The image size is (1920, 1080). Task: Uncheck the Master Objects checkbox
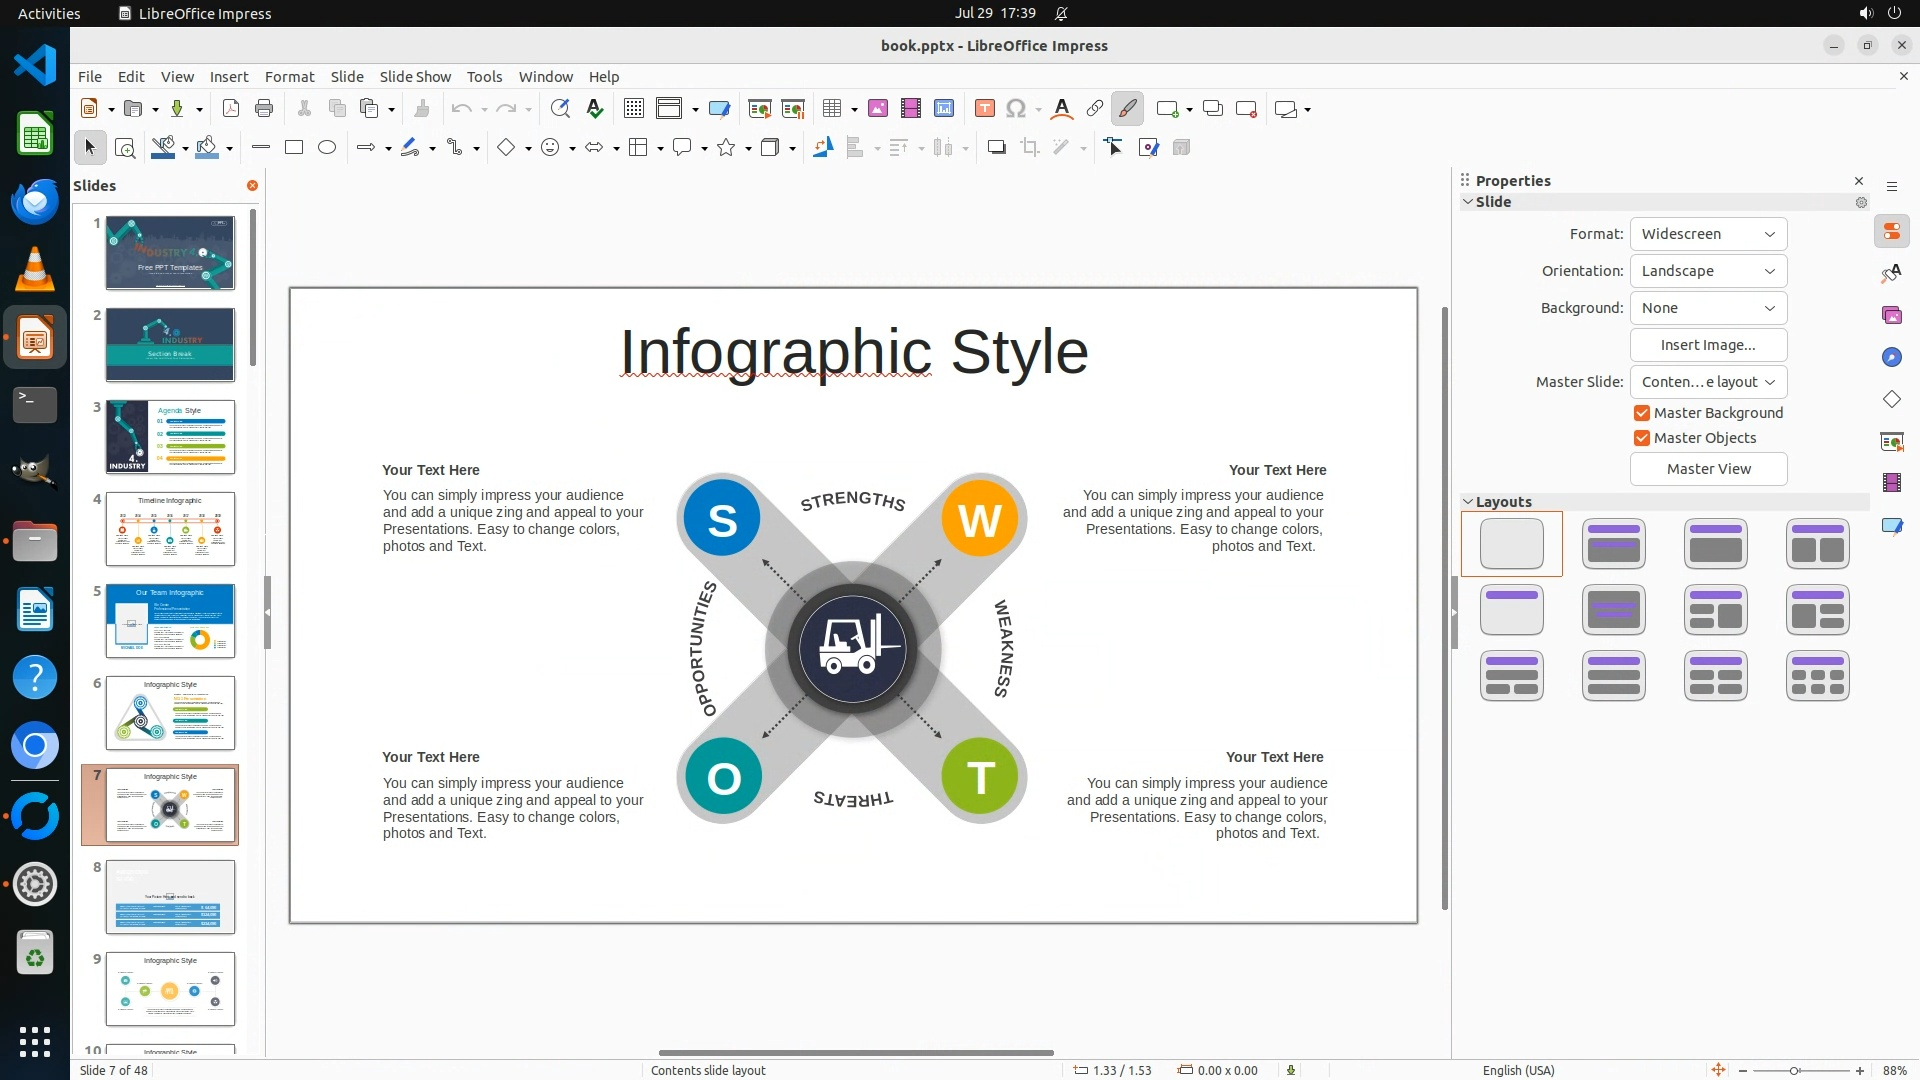[x=1642, y=438]
